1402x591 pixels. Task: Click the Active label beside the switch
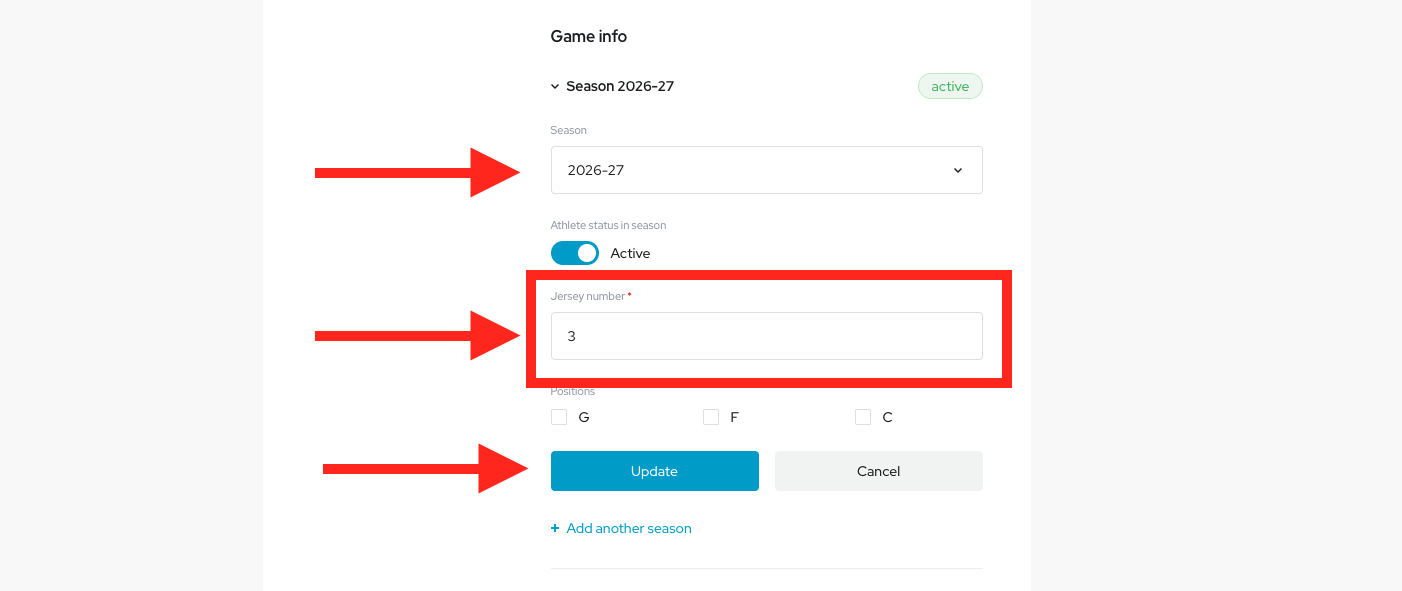630,253
